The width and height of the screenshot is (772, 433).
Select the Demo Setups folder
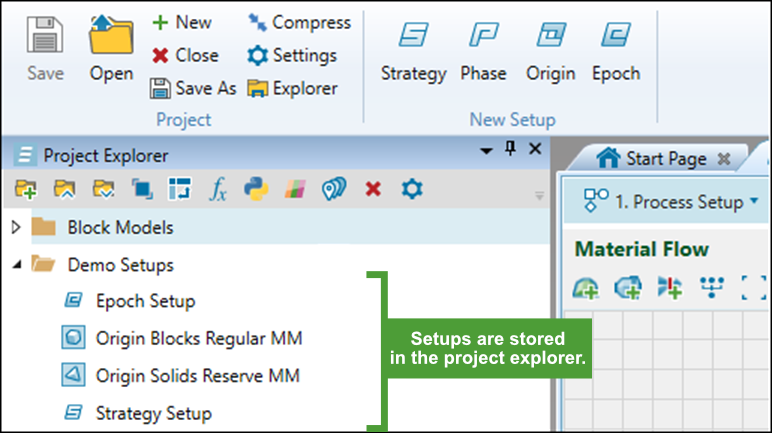click(121, 265)
